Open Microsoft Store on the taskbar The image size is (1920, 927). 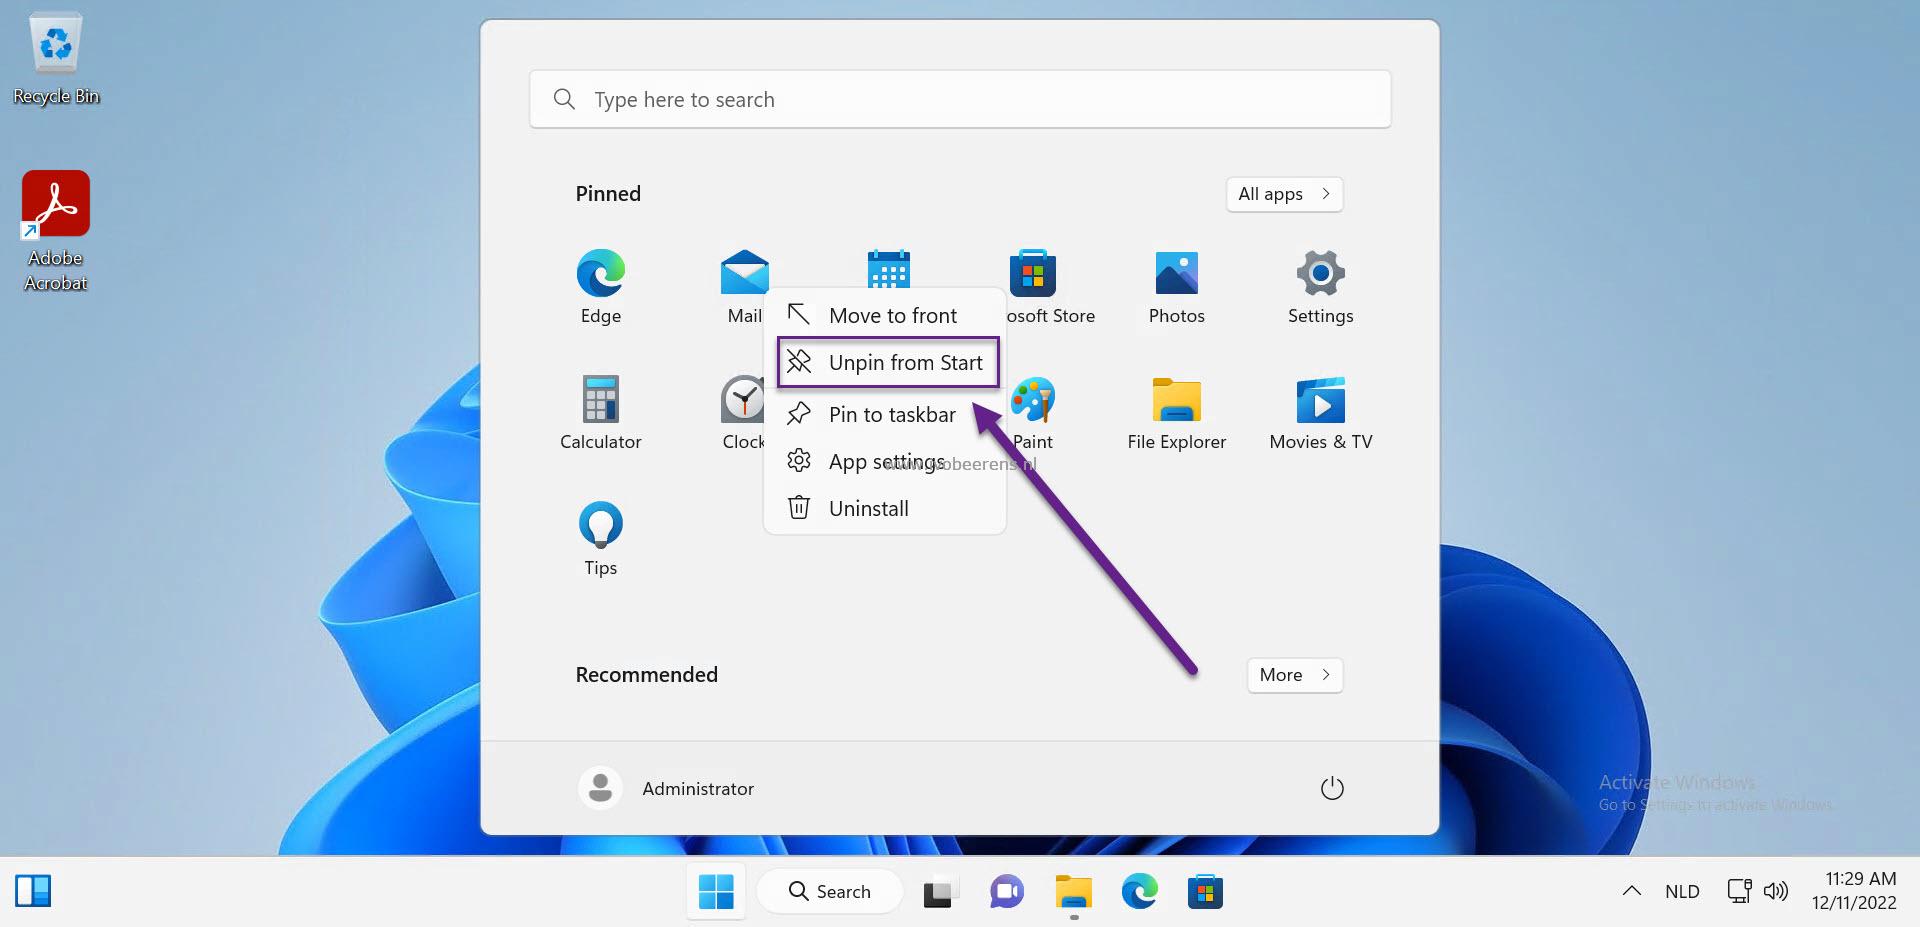coord(1205,891)
